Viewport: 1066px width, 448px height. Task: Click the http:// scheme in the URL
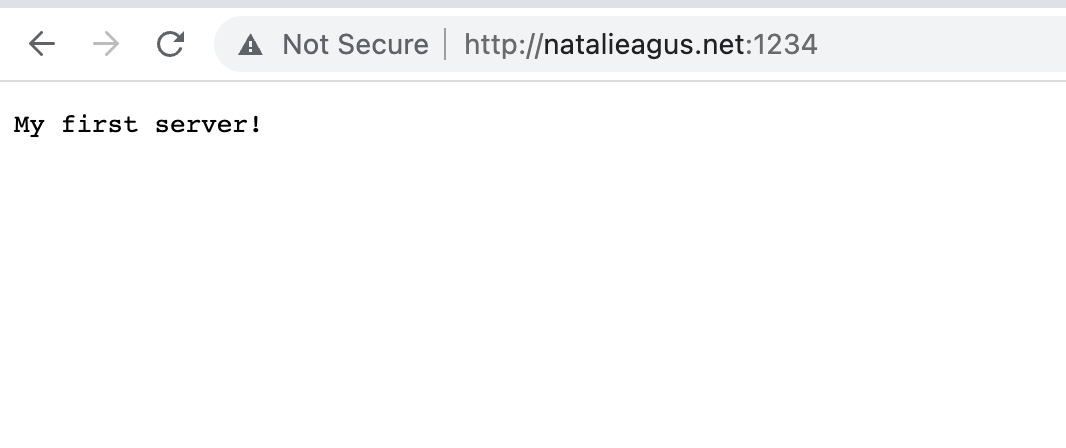[503, 45]
